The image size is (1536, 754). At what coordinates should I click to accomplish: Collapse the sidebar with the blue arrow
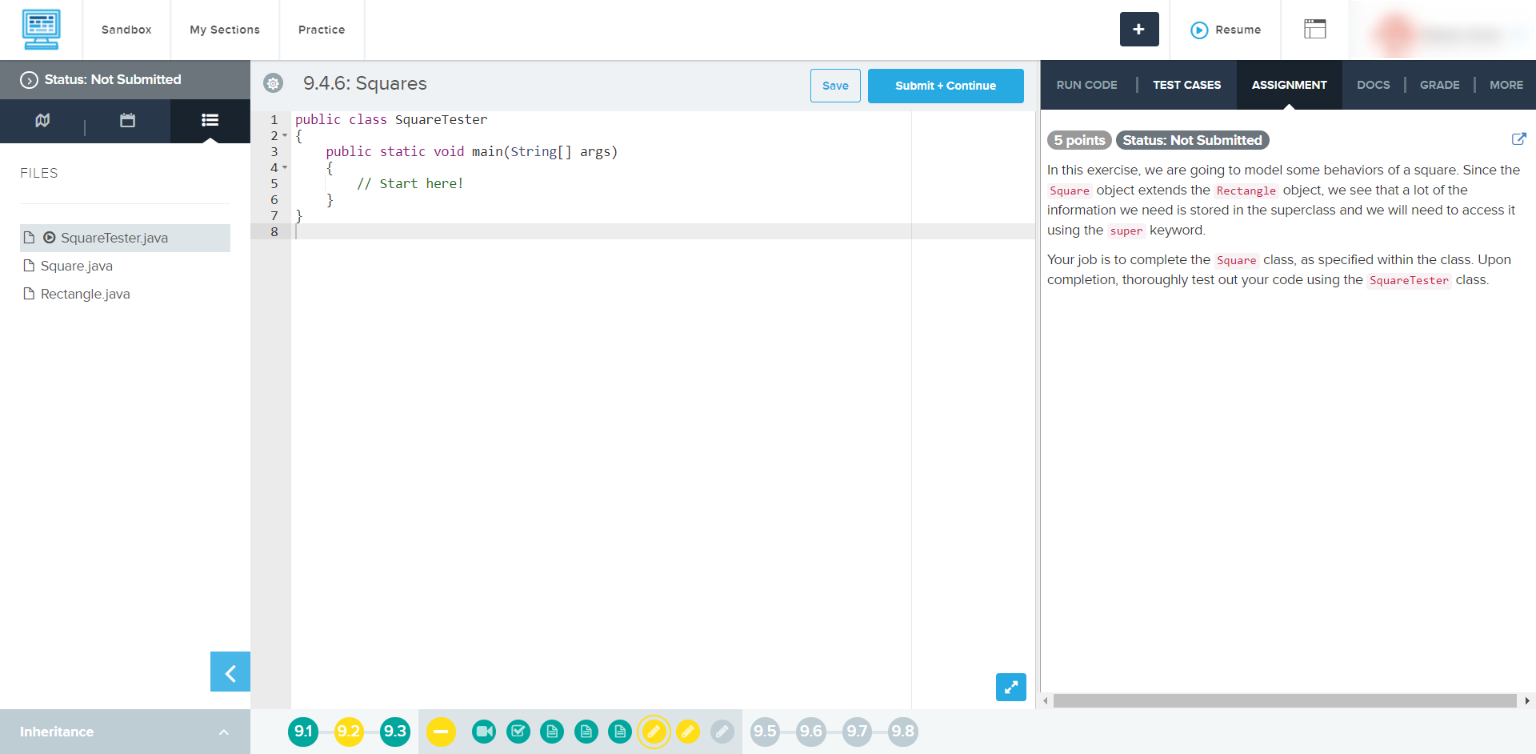230,672
